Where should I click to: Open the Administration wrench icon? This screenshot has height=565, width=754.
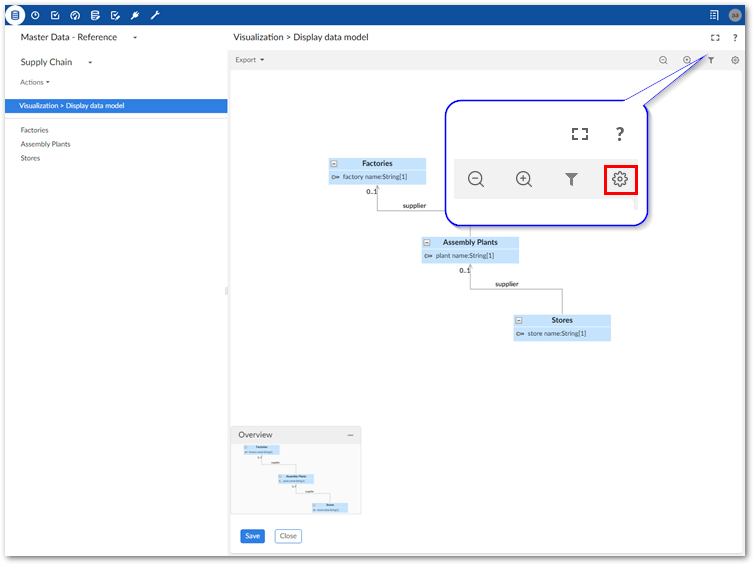[155, 15]
